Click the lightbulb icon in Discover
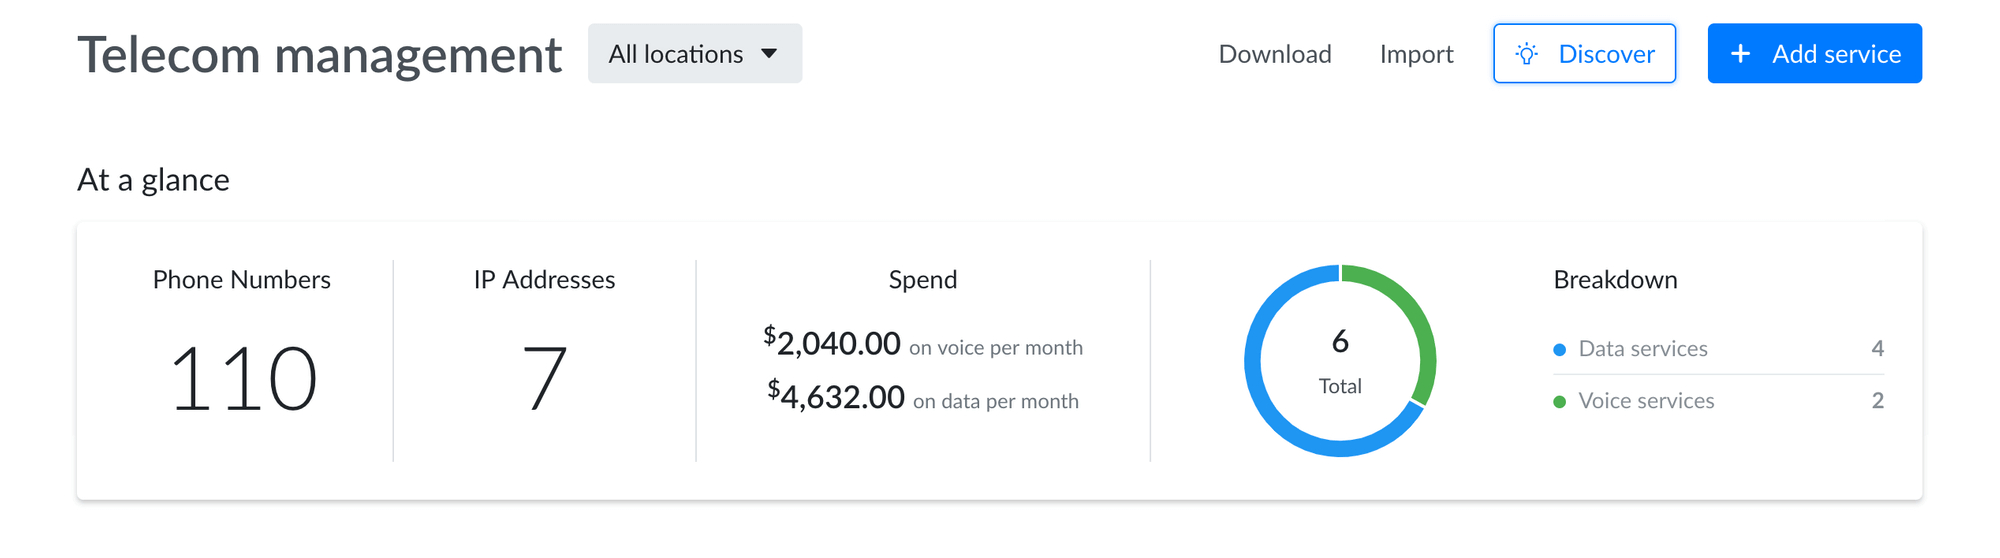The height and width of the screenshot is (558, 2000). (1526, 54)
